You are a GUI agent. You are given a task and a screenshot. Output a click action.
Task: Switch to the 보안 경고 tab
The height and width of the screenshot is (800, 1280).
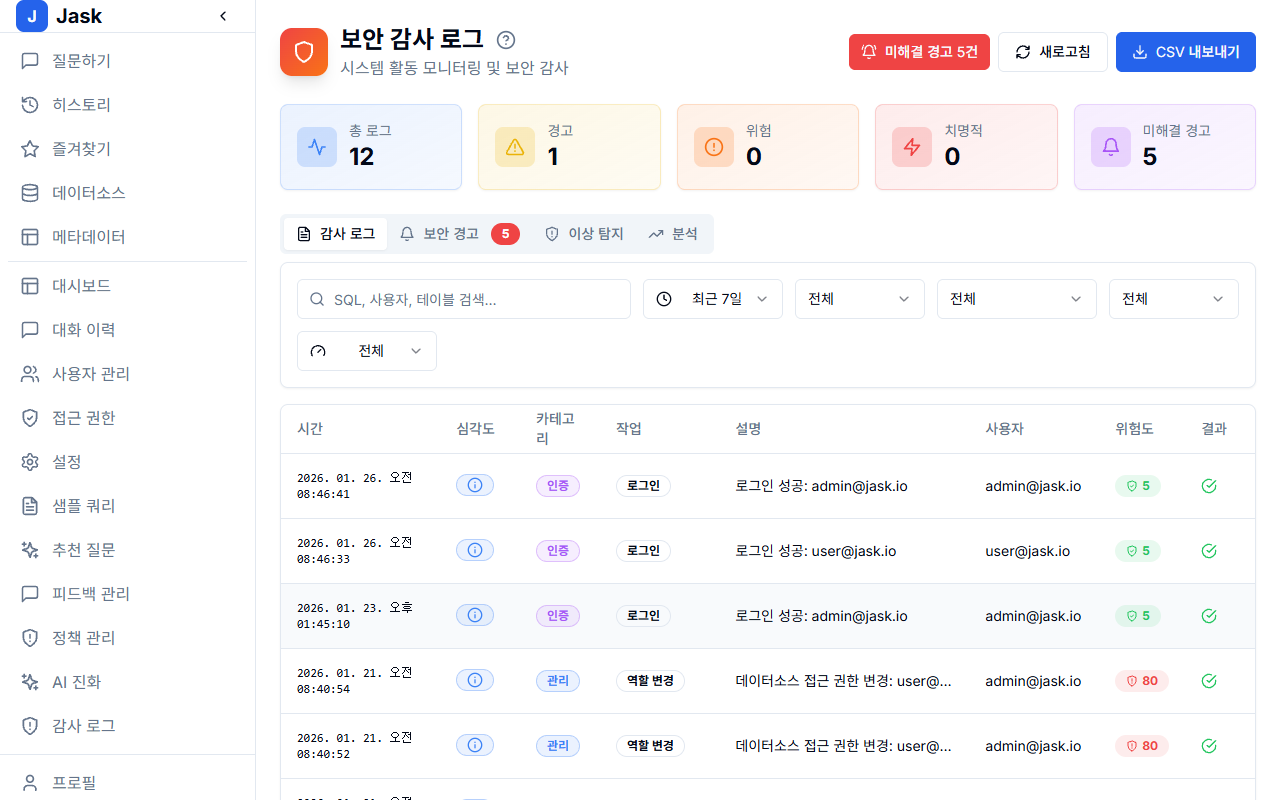pos(459,234)
